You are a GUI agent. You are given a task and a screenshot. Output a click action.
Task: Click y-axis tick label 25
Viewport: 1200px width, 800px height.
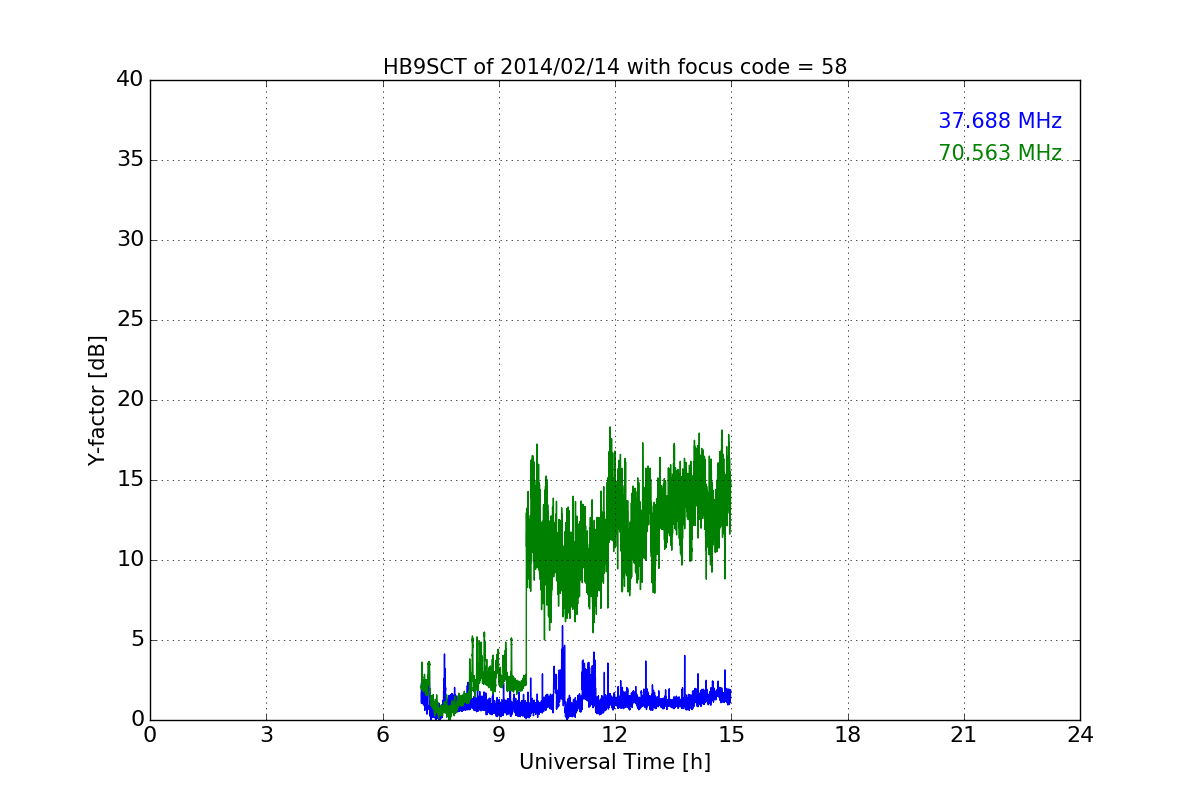[130, 320]
